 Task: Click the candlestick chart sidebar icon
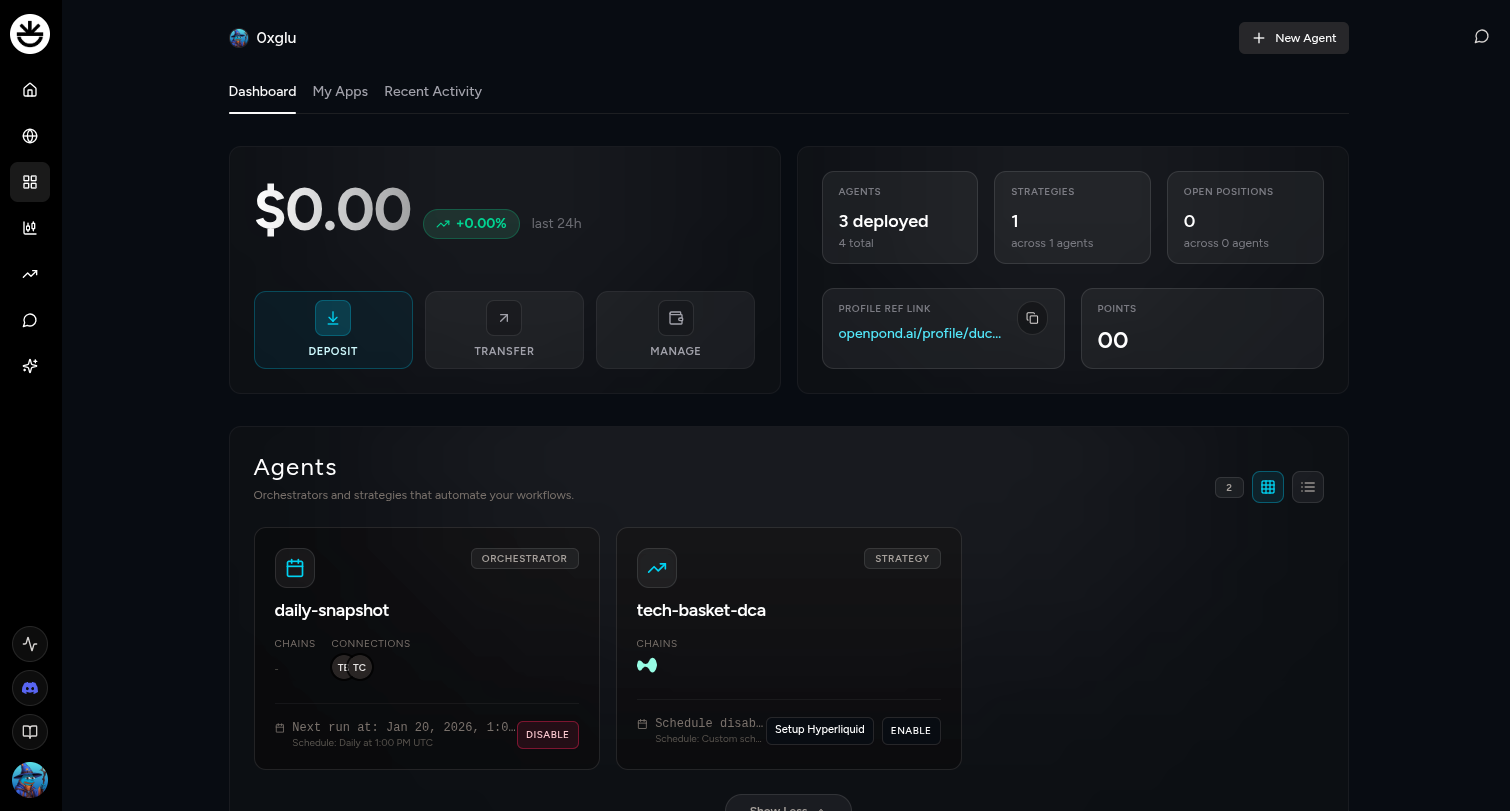30,228
